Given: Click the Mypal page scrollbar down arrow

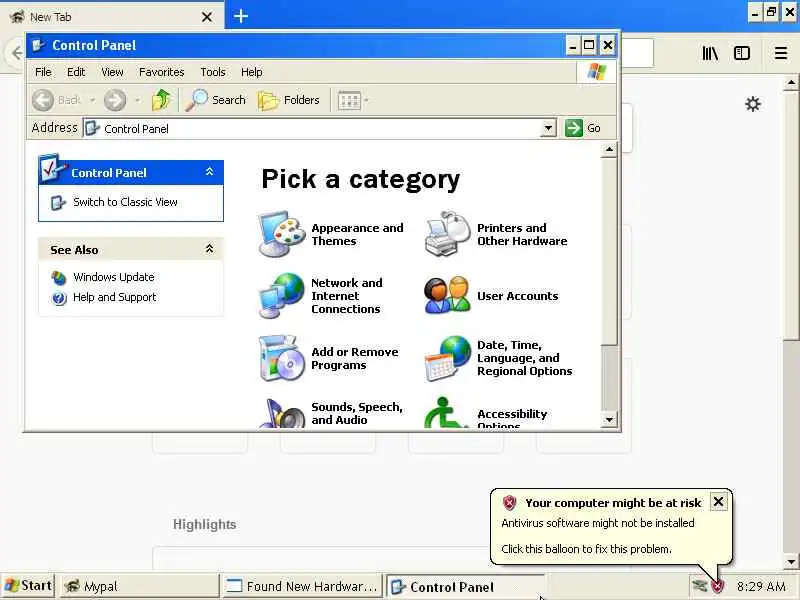Looking at the screenshot, I should (x=791, y=562).
